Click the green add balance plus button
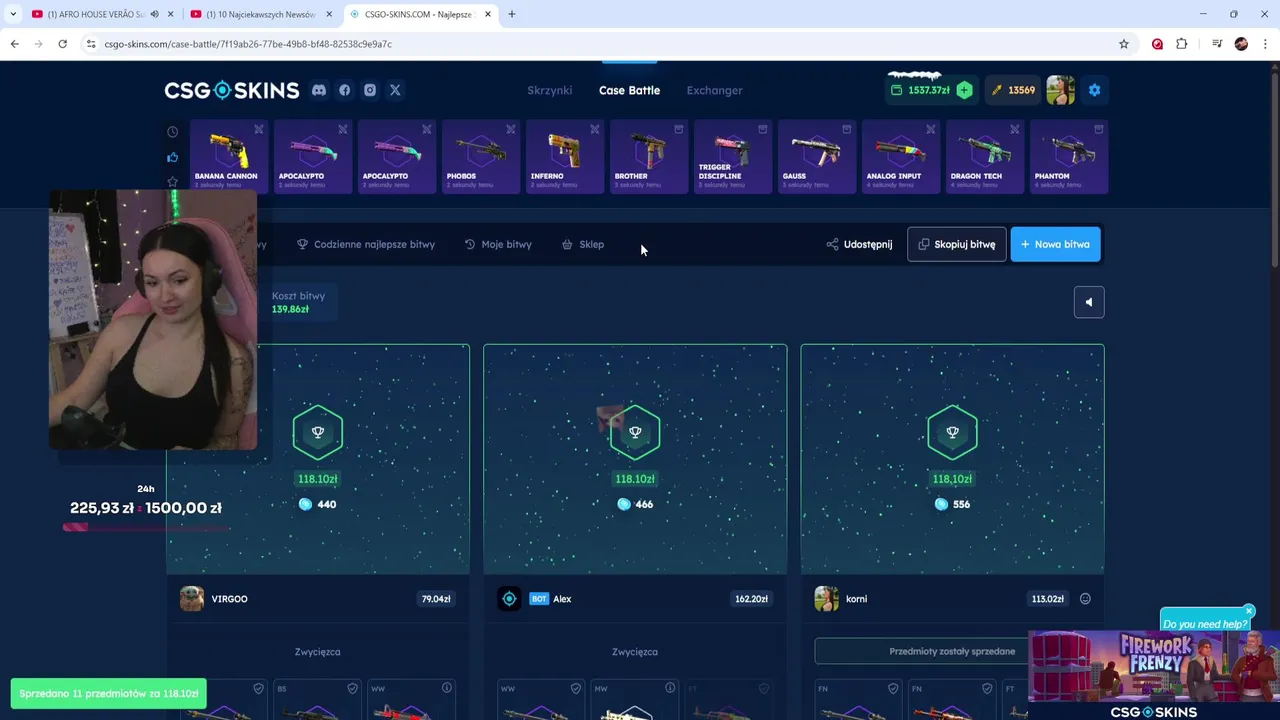The height and width of the screenshot is (720, 1280). [964, 90]
